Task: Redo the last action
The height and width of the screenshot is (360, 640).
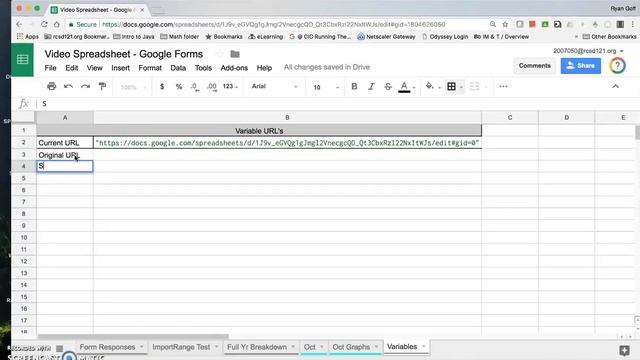Action: click(85, 87)
